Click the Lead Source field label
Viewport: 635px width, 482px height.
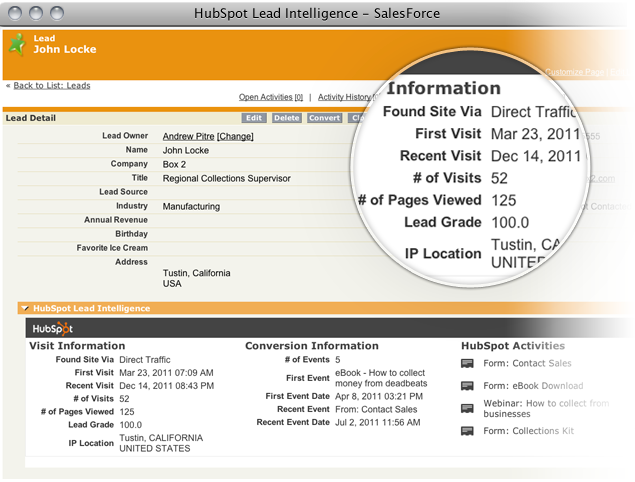[124, 192]
